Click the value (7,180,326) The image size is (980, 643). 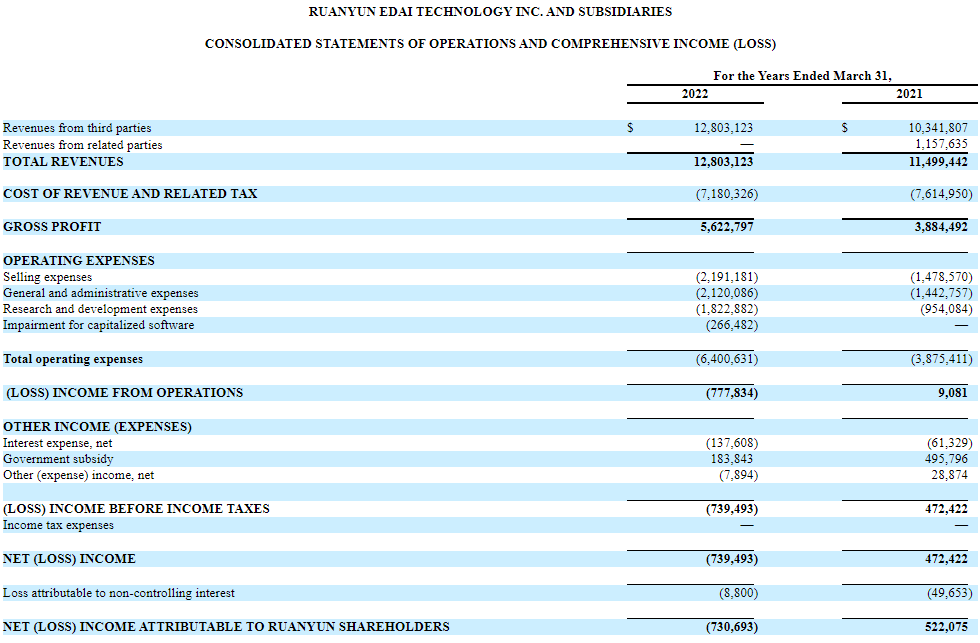(727, 194)
